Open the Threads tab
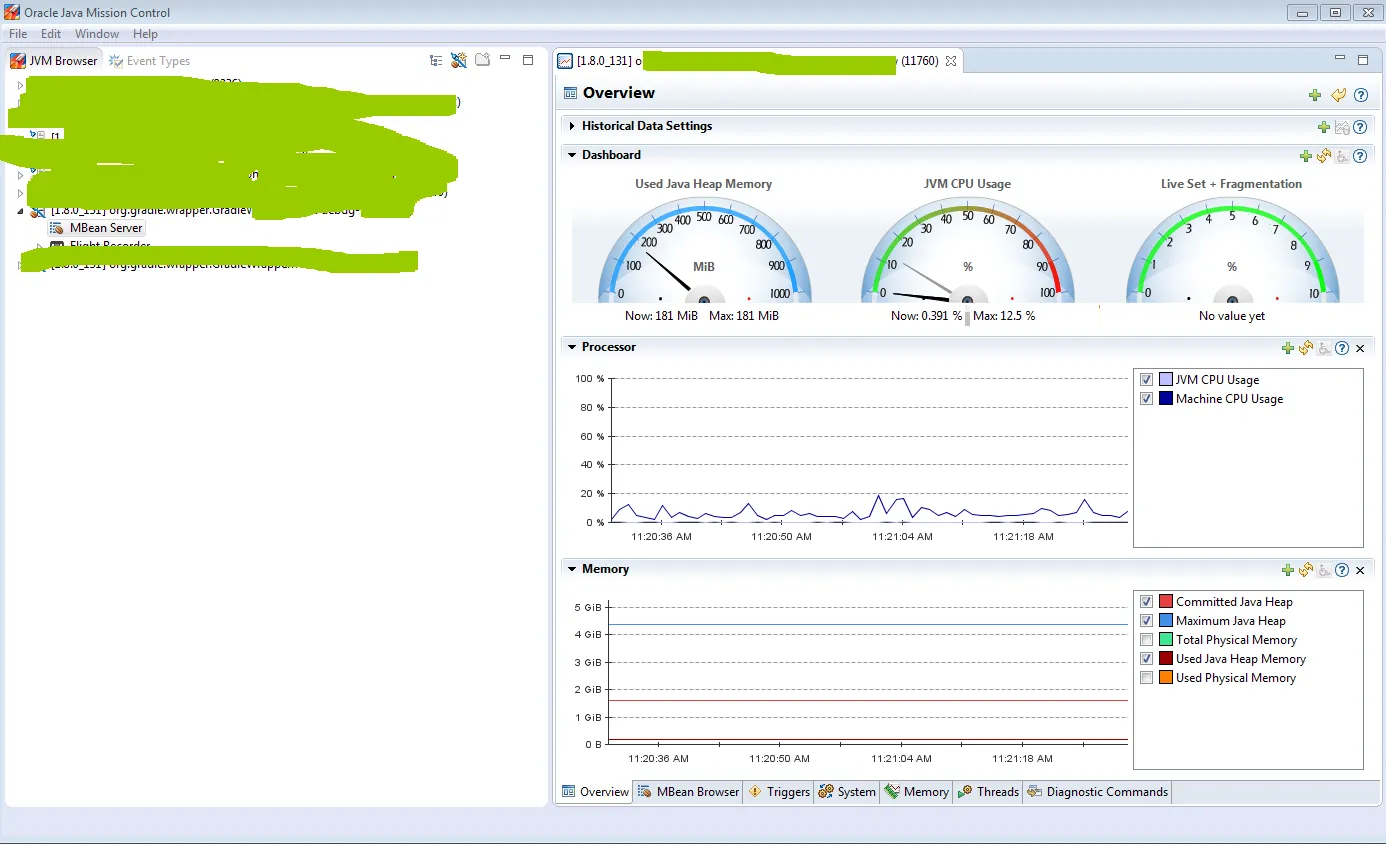1386x844 pixels. pyautogui.click(x=988, y=792)
